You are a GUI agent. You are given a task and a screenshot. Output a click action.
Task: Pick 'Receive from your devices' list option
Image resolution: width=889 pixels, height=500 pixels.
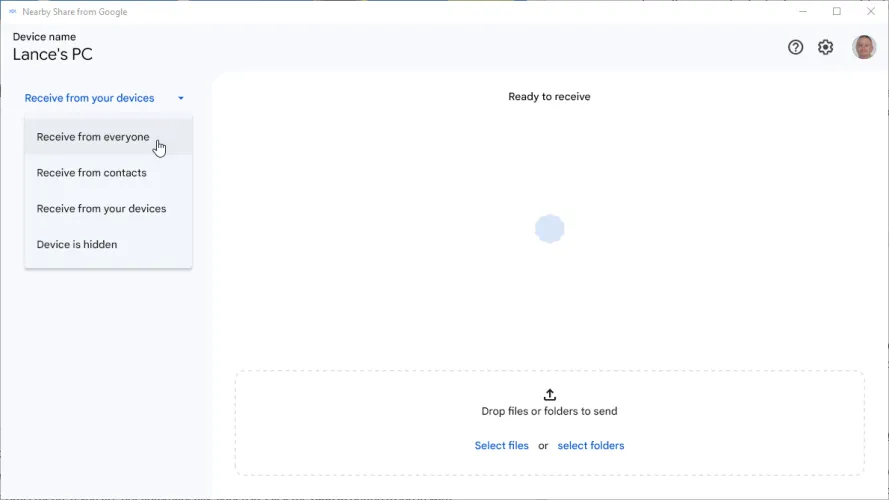point(101,209)
